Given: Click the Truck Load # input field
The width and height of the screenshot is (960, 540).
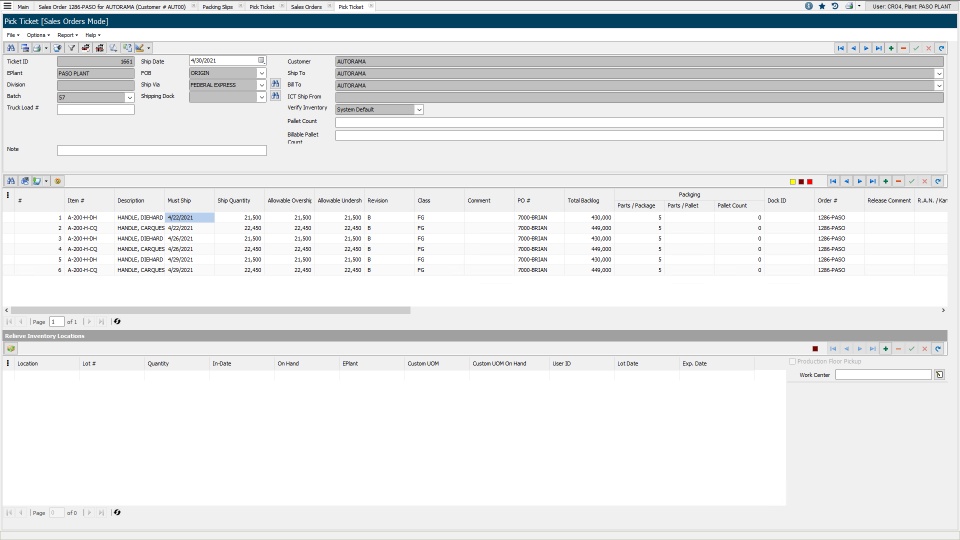Looking at the screenshot, I should [96, 110].
